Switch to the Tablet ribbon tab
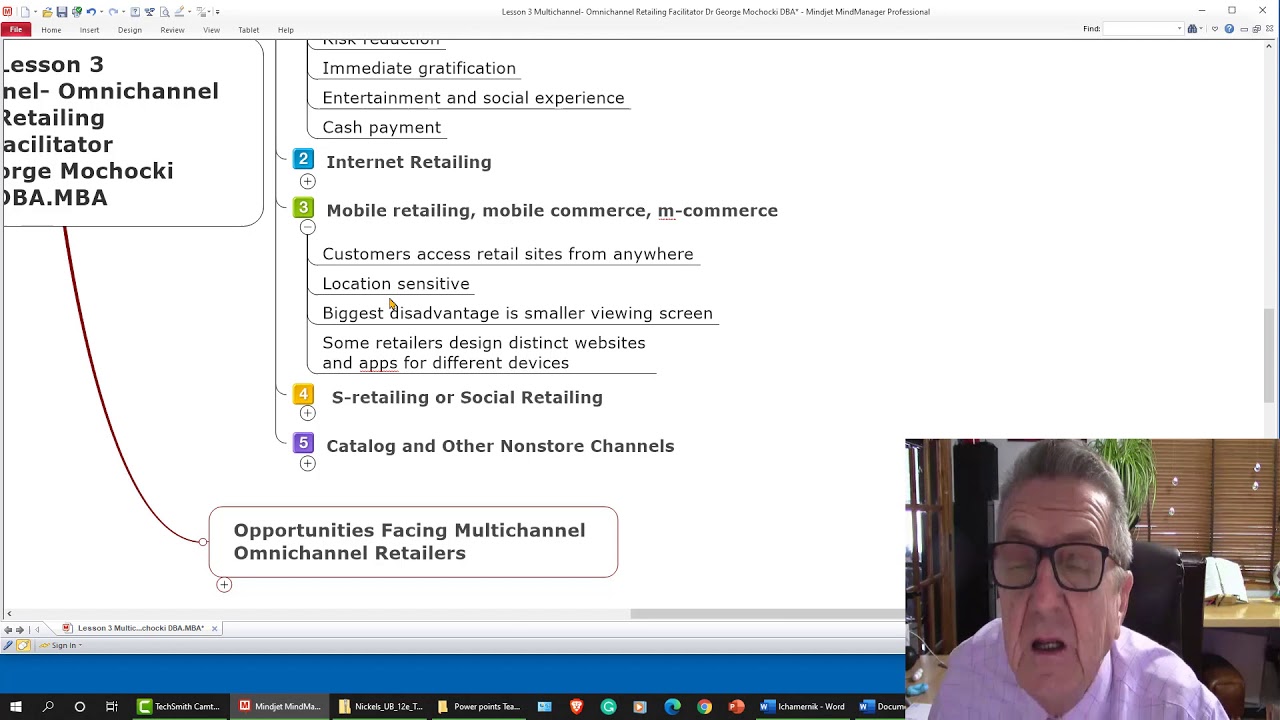Screen dimensions: 1280x720 pyautogui.click(x=249, y=30)
